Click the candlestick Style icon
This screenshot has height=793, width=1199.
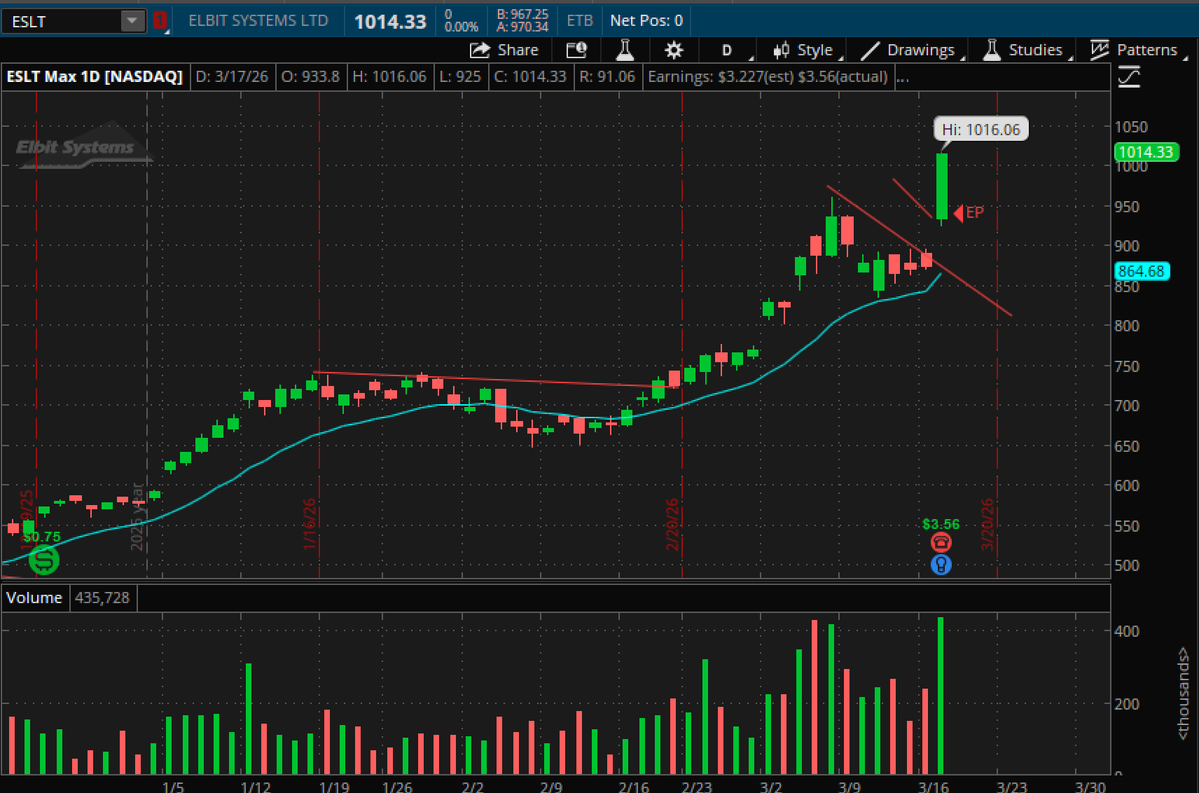click(781, 50)
